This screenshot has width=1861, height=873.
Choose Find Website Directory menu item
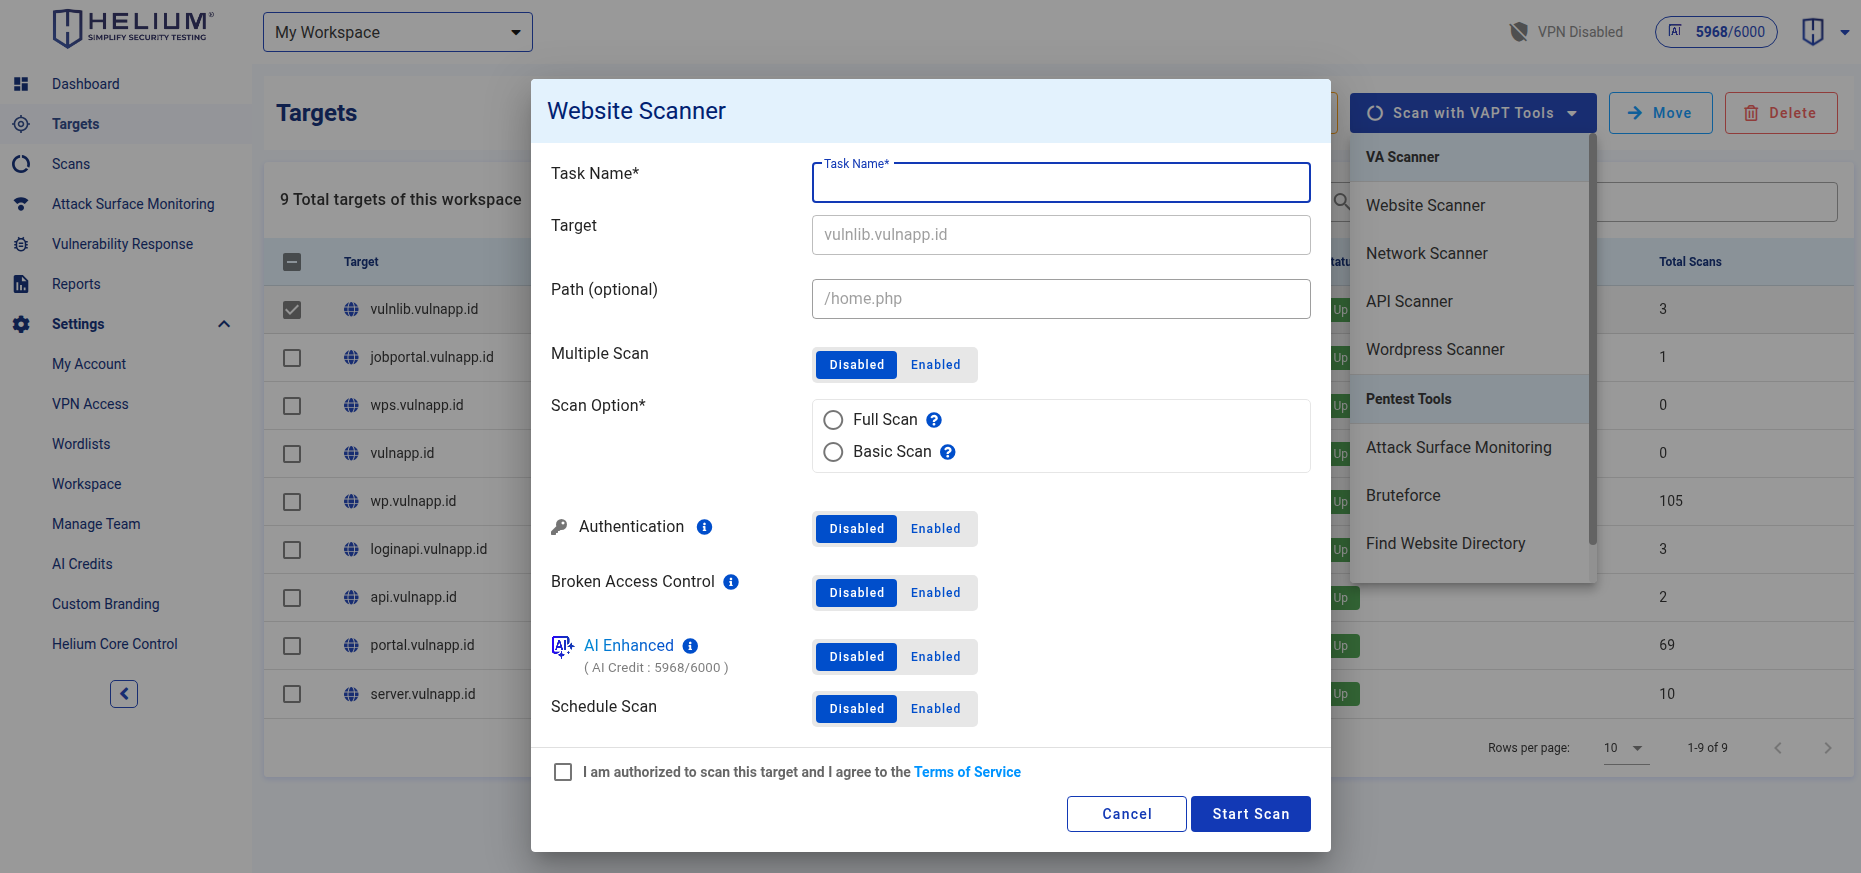pos(1470,543)
